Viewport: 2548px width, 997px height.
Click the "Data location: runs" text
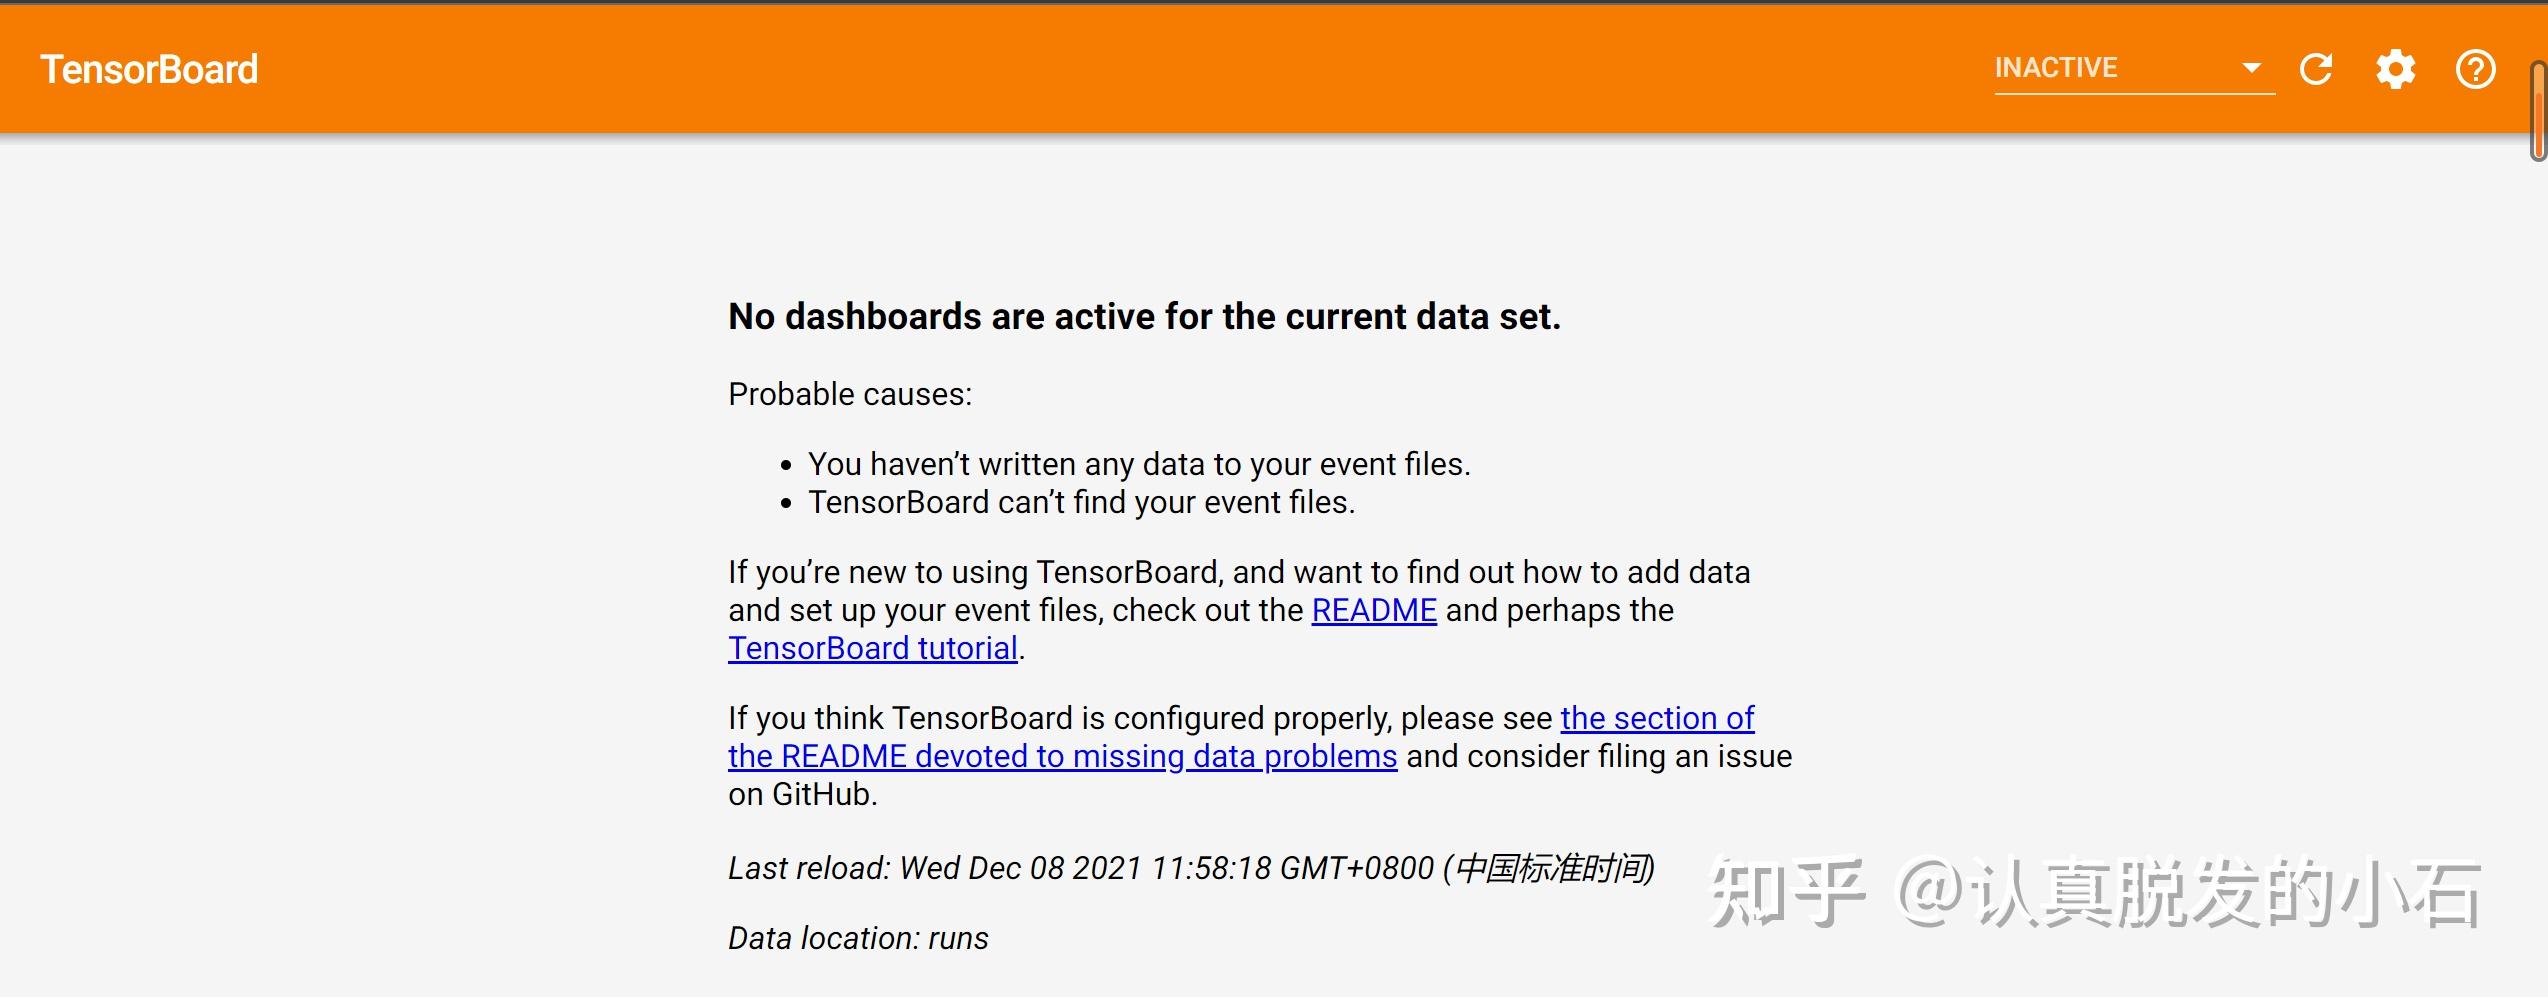click(858, 938)
